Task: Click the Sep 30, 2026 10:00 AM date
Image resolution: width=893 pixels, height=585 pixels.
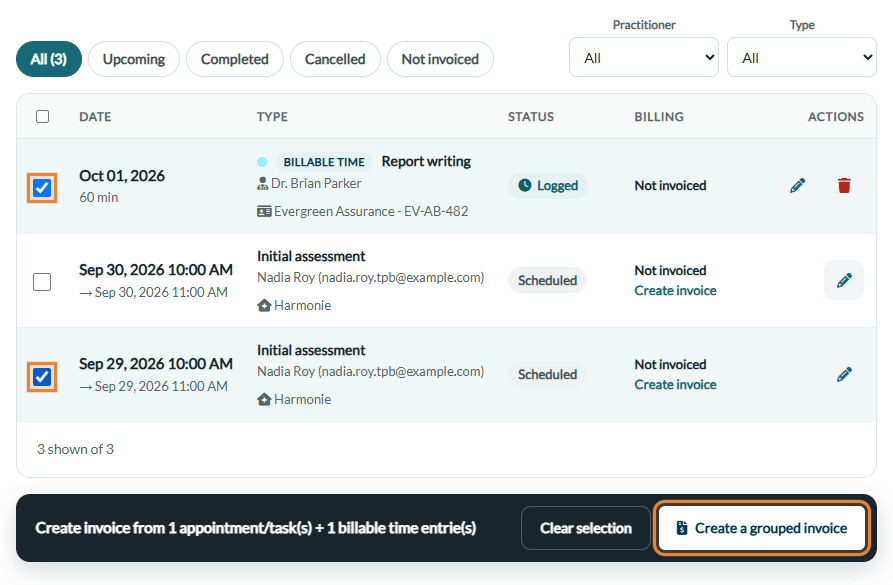Action: point(156,269)
